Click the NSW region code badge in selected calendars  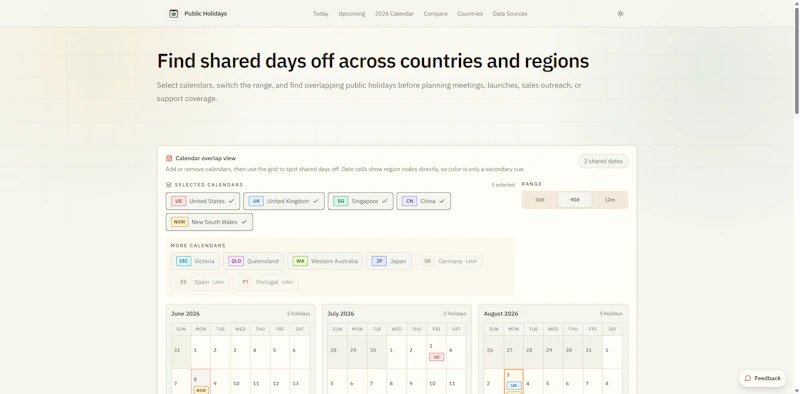pyautogui.click(x=180, y=222)
